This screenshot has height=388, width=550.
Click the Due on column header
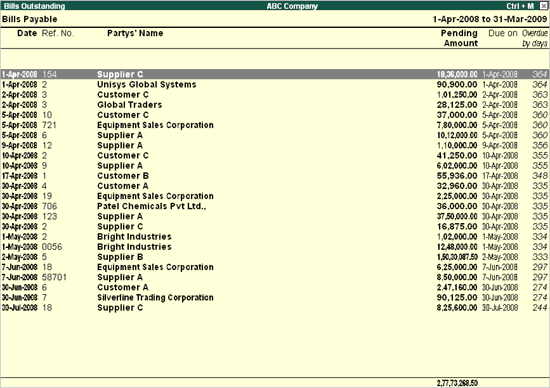coord(503,33)
